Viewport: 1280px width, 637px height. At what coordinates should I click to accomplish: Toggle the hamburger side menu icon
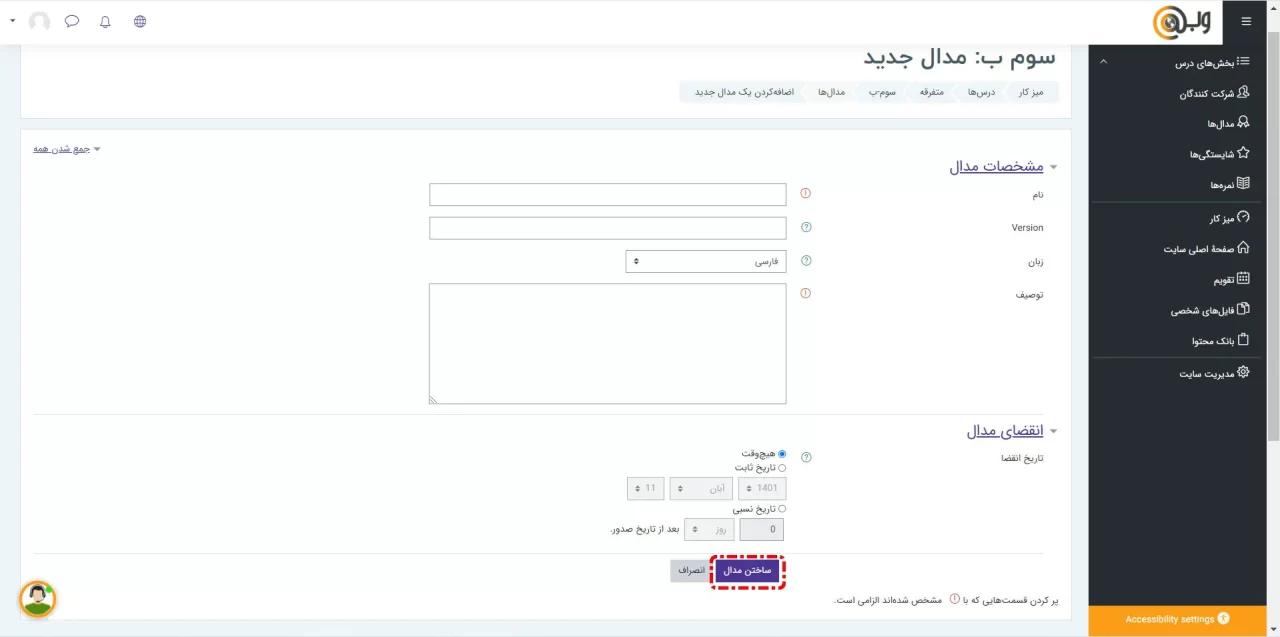[1245, 21]
